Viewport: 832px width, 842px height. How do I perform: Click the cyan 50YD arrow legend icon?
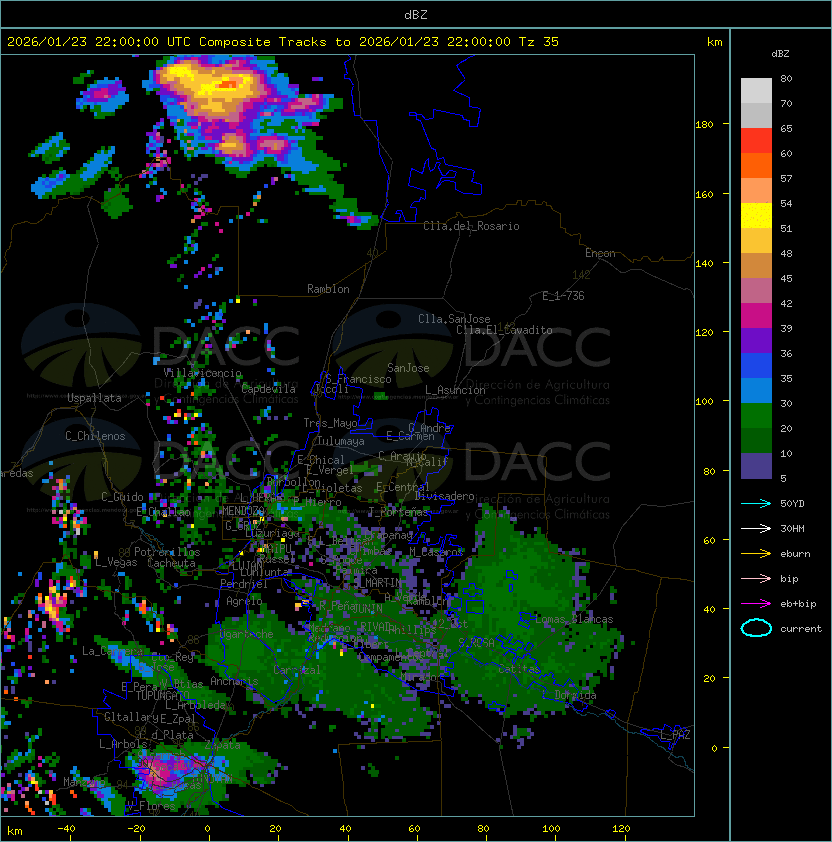click(756, 503)
